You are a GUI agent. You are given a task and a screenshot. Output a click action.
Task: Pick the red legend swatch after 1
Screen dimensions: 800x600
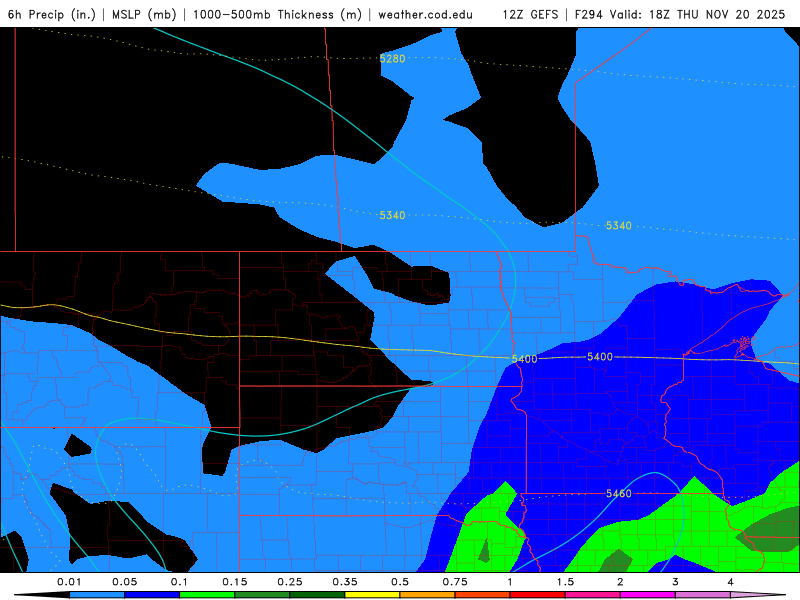[x=538, y=595]
